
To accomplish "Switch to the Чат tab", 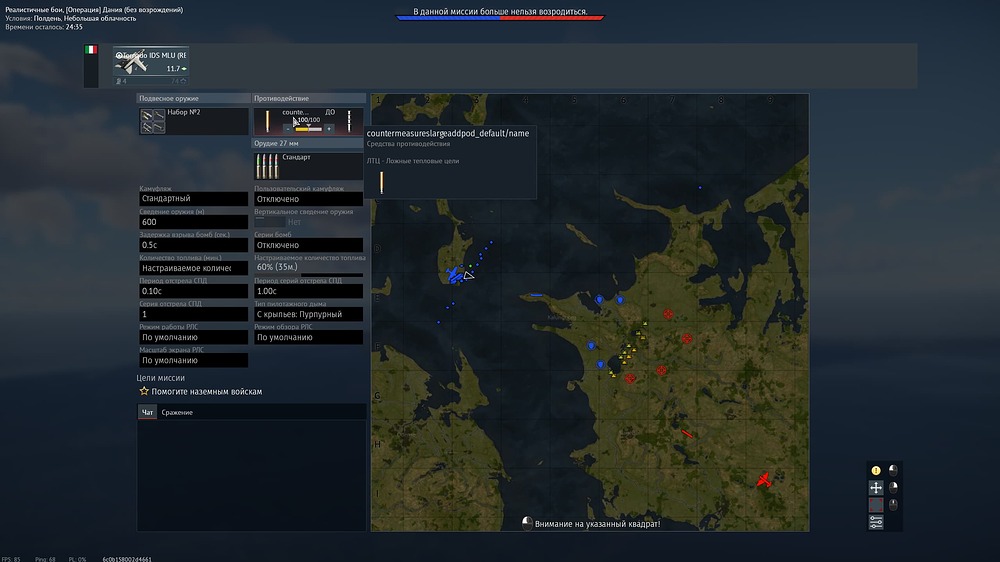I will [147, 412].
